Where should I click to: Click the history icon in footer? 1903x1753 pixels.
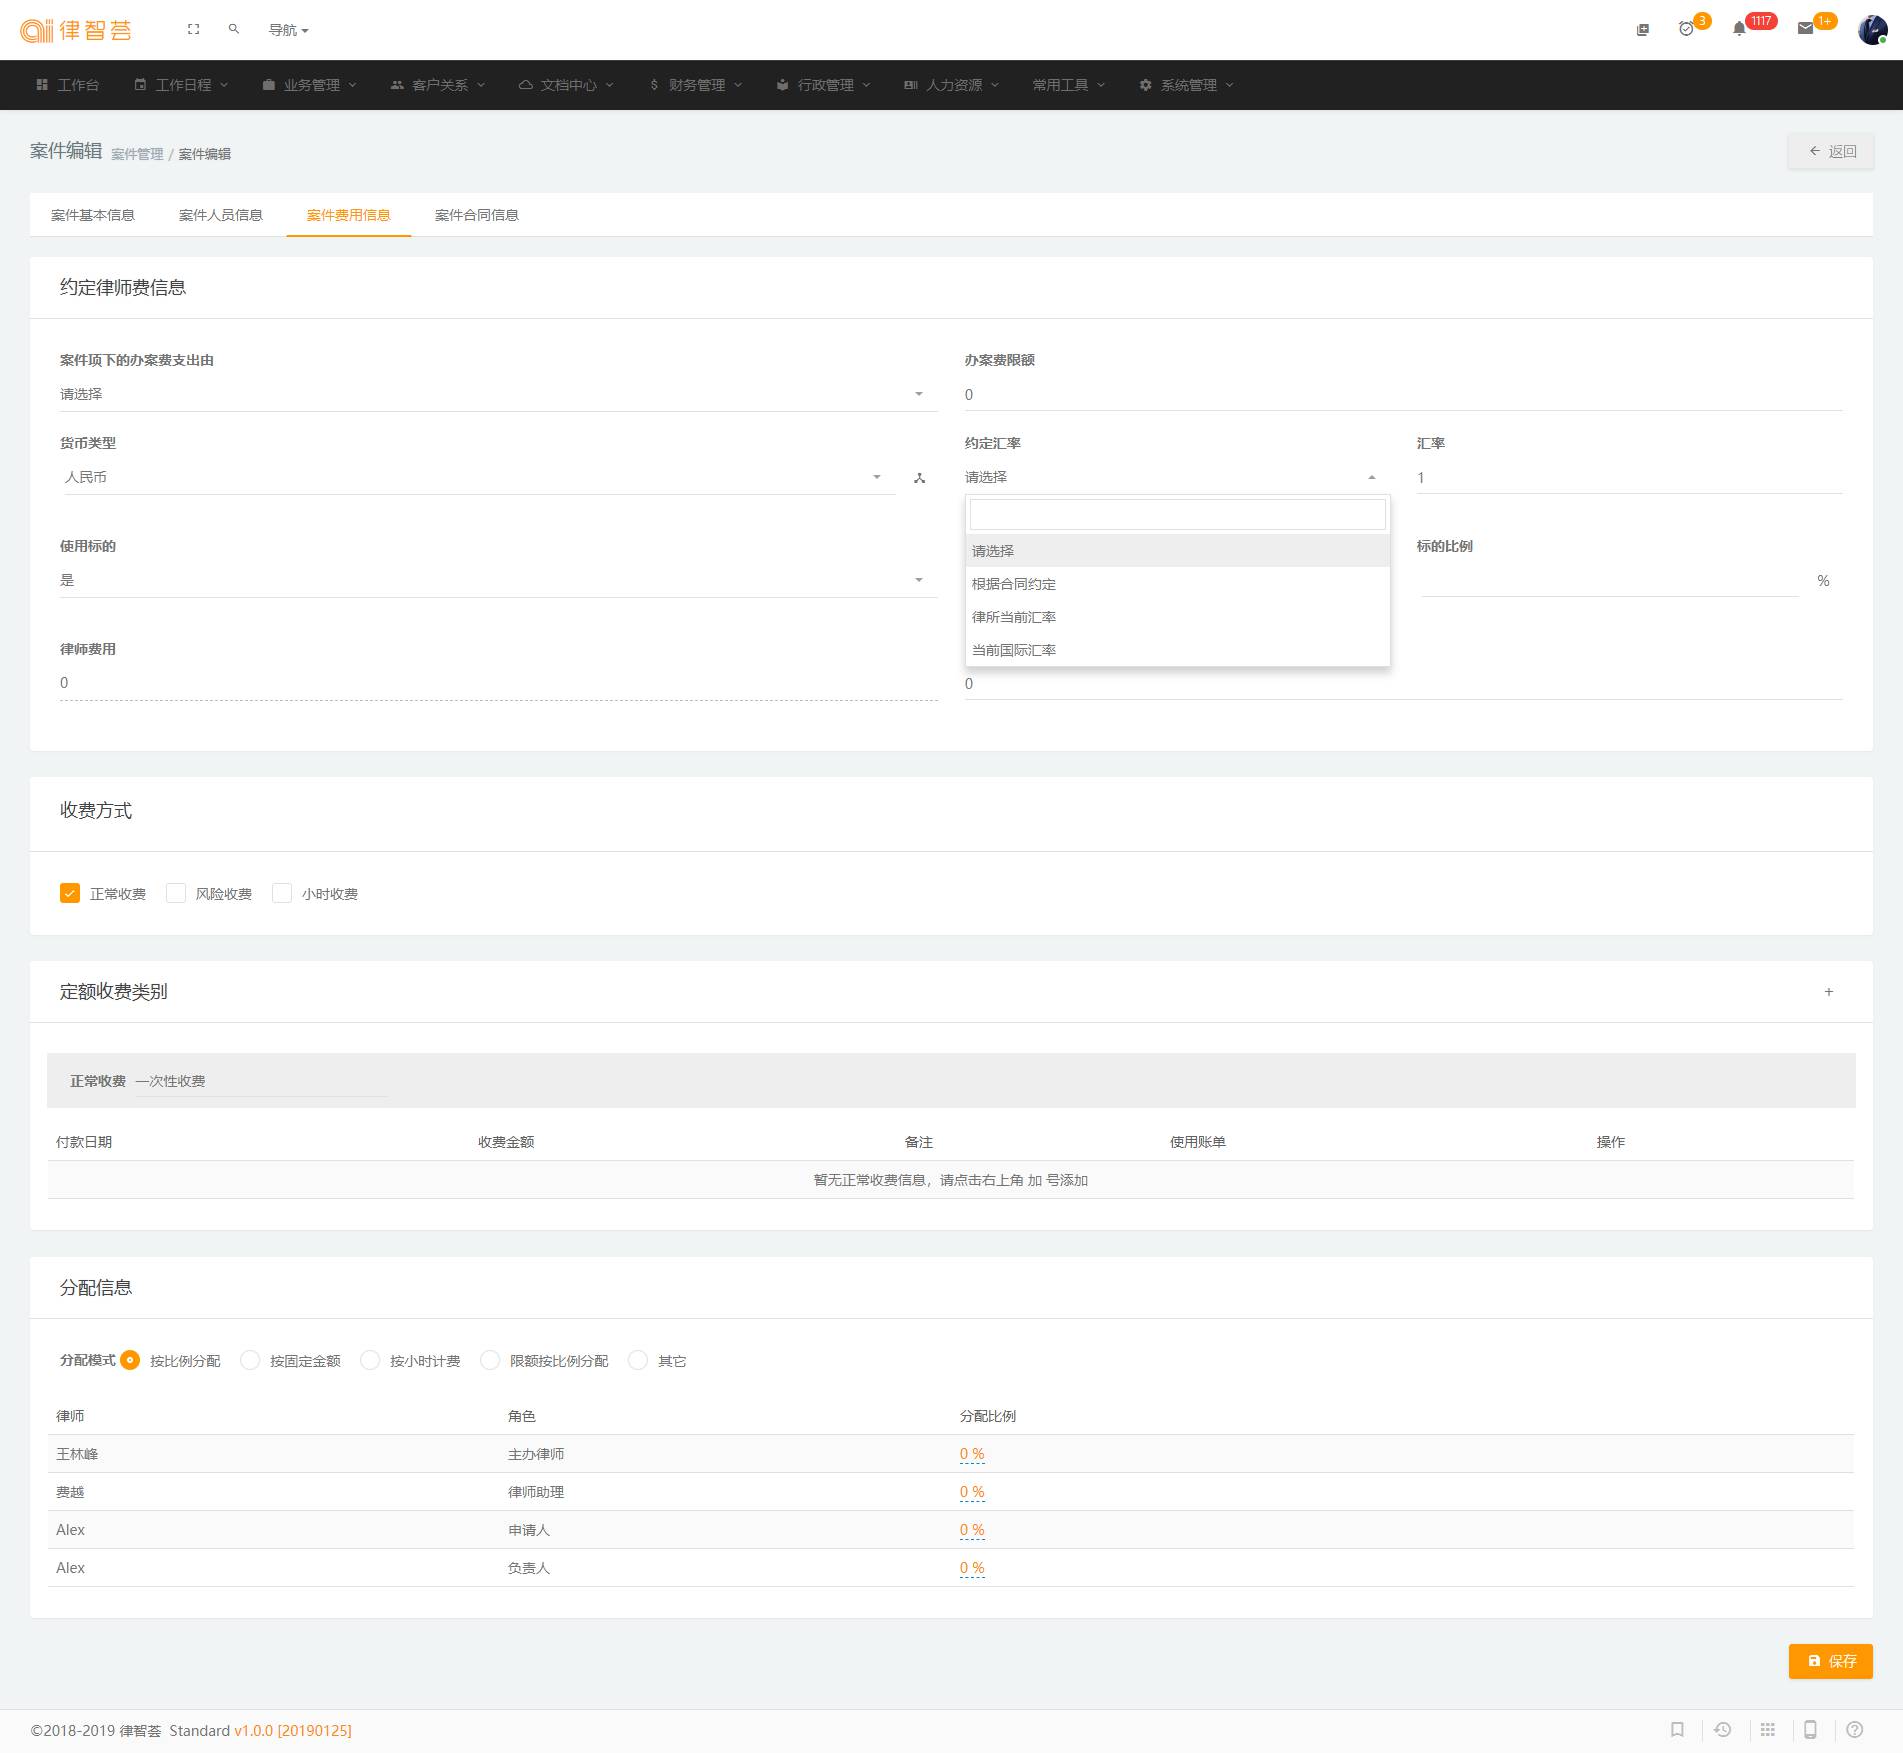click(1722, 1730)
